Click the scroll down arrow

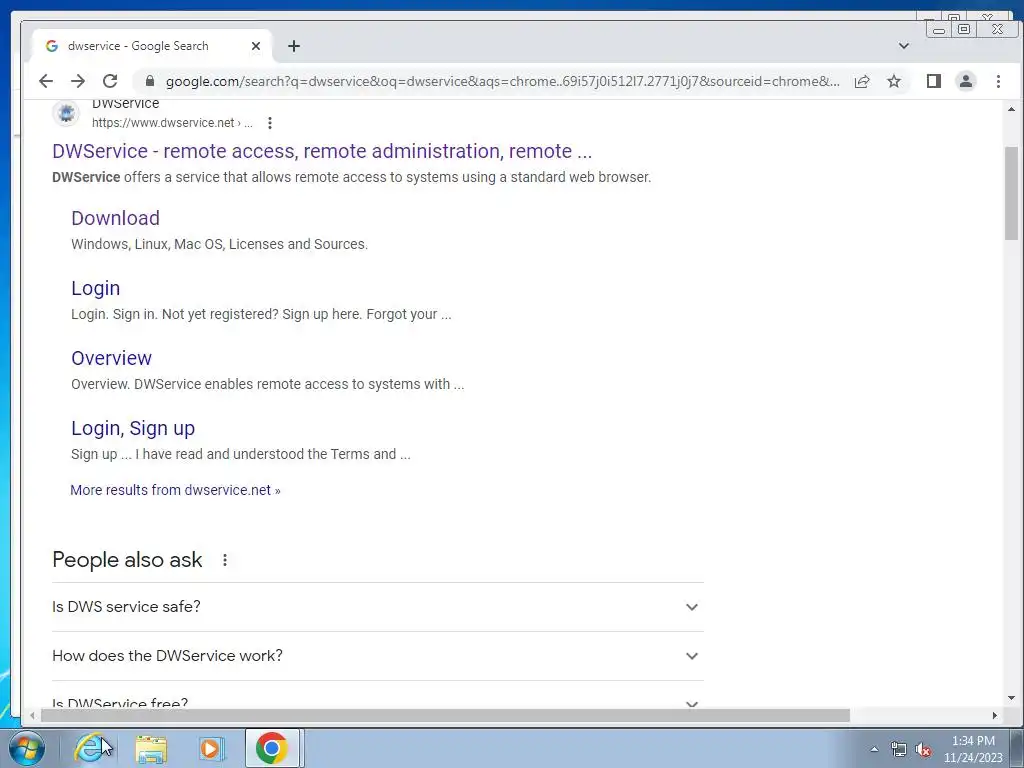pyautogui.click(x=1012, y=698)
